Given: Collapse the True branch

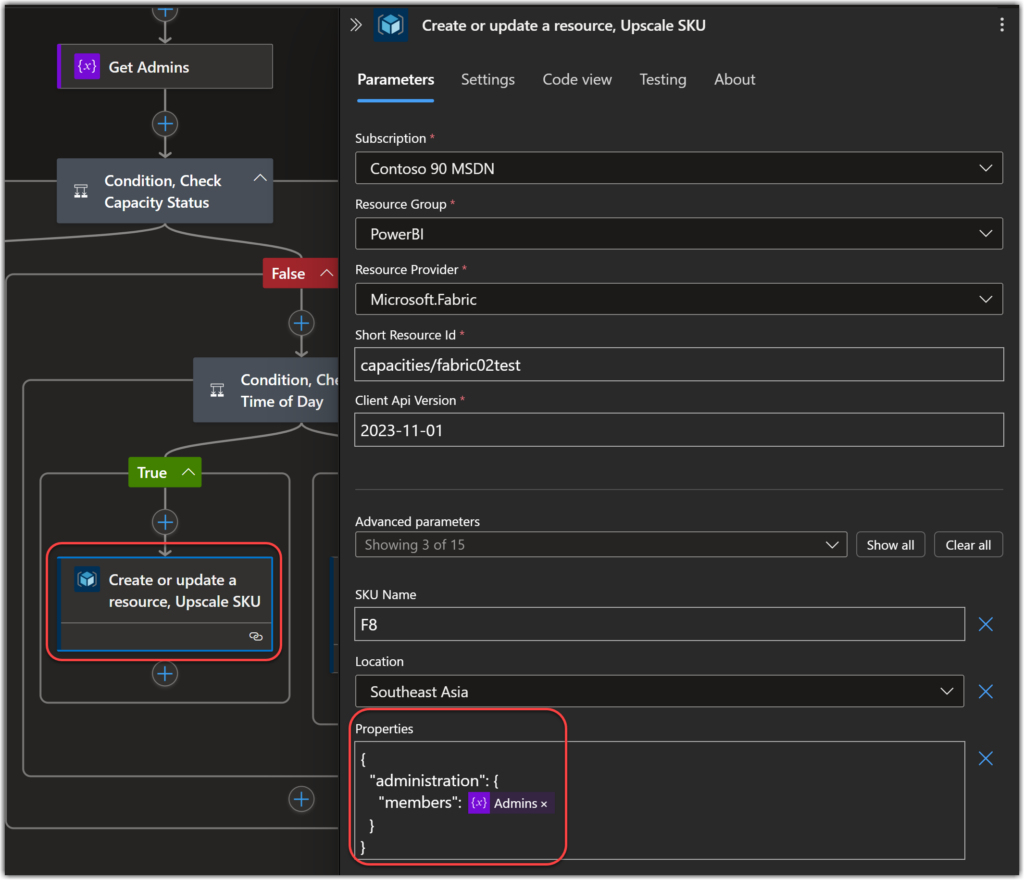Looking at the screenshot, I should click(188, 472).
